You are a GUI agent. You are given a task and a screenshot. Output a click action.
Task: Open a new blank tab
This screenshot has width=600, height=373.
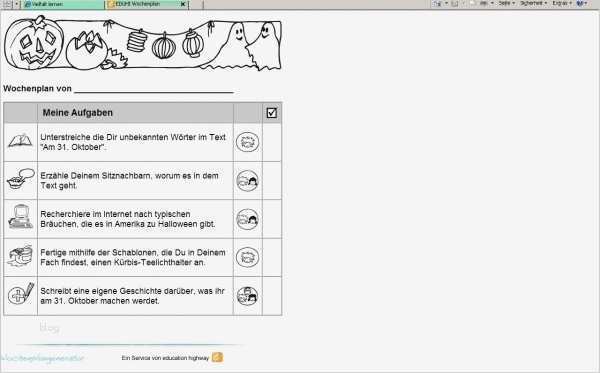(196, 4)
